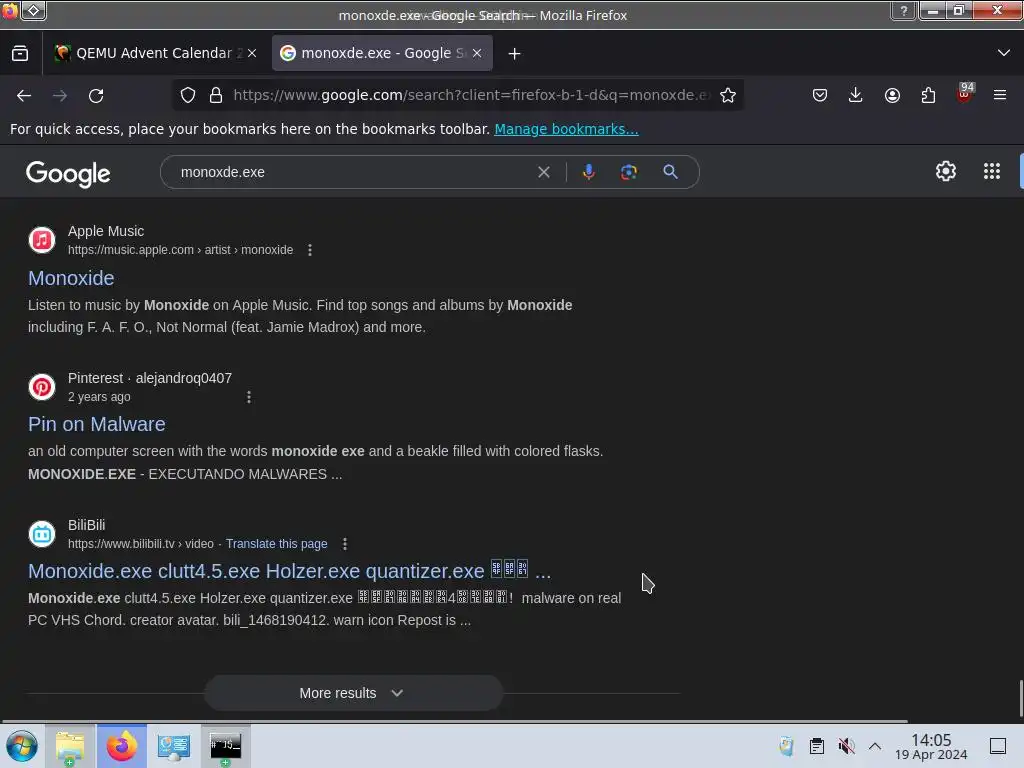View site security info via padlock icon
The image size is (1024, 768).
pos(216,95)
